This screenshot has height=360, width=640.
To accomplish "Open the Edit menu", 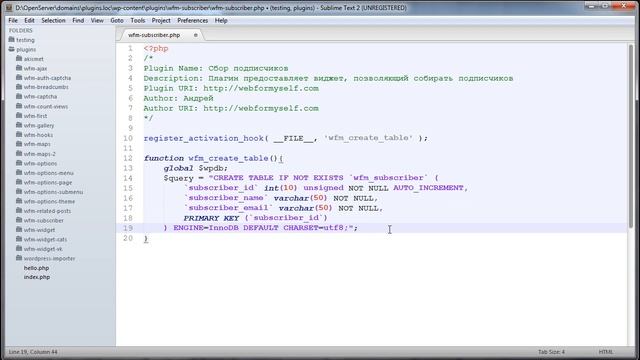I will 29,20.
